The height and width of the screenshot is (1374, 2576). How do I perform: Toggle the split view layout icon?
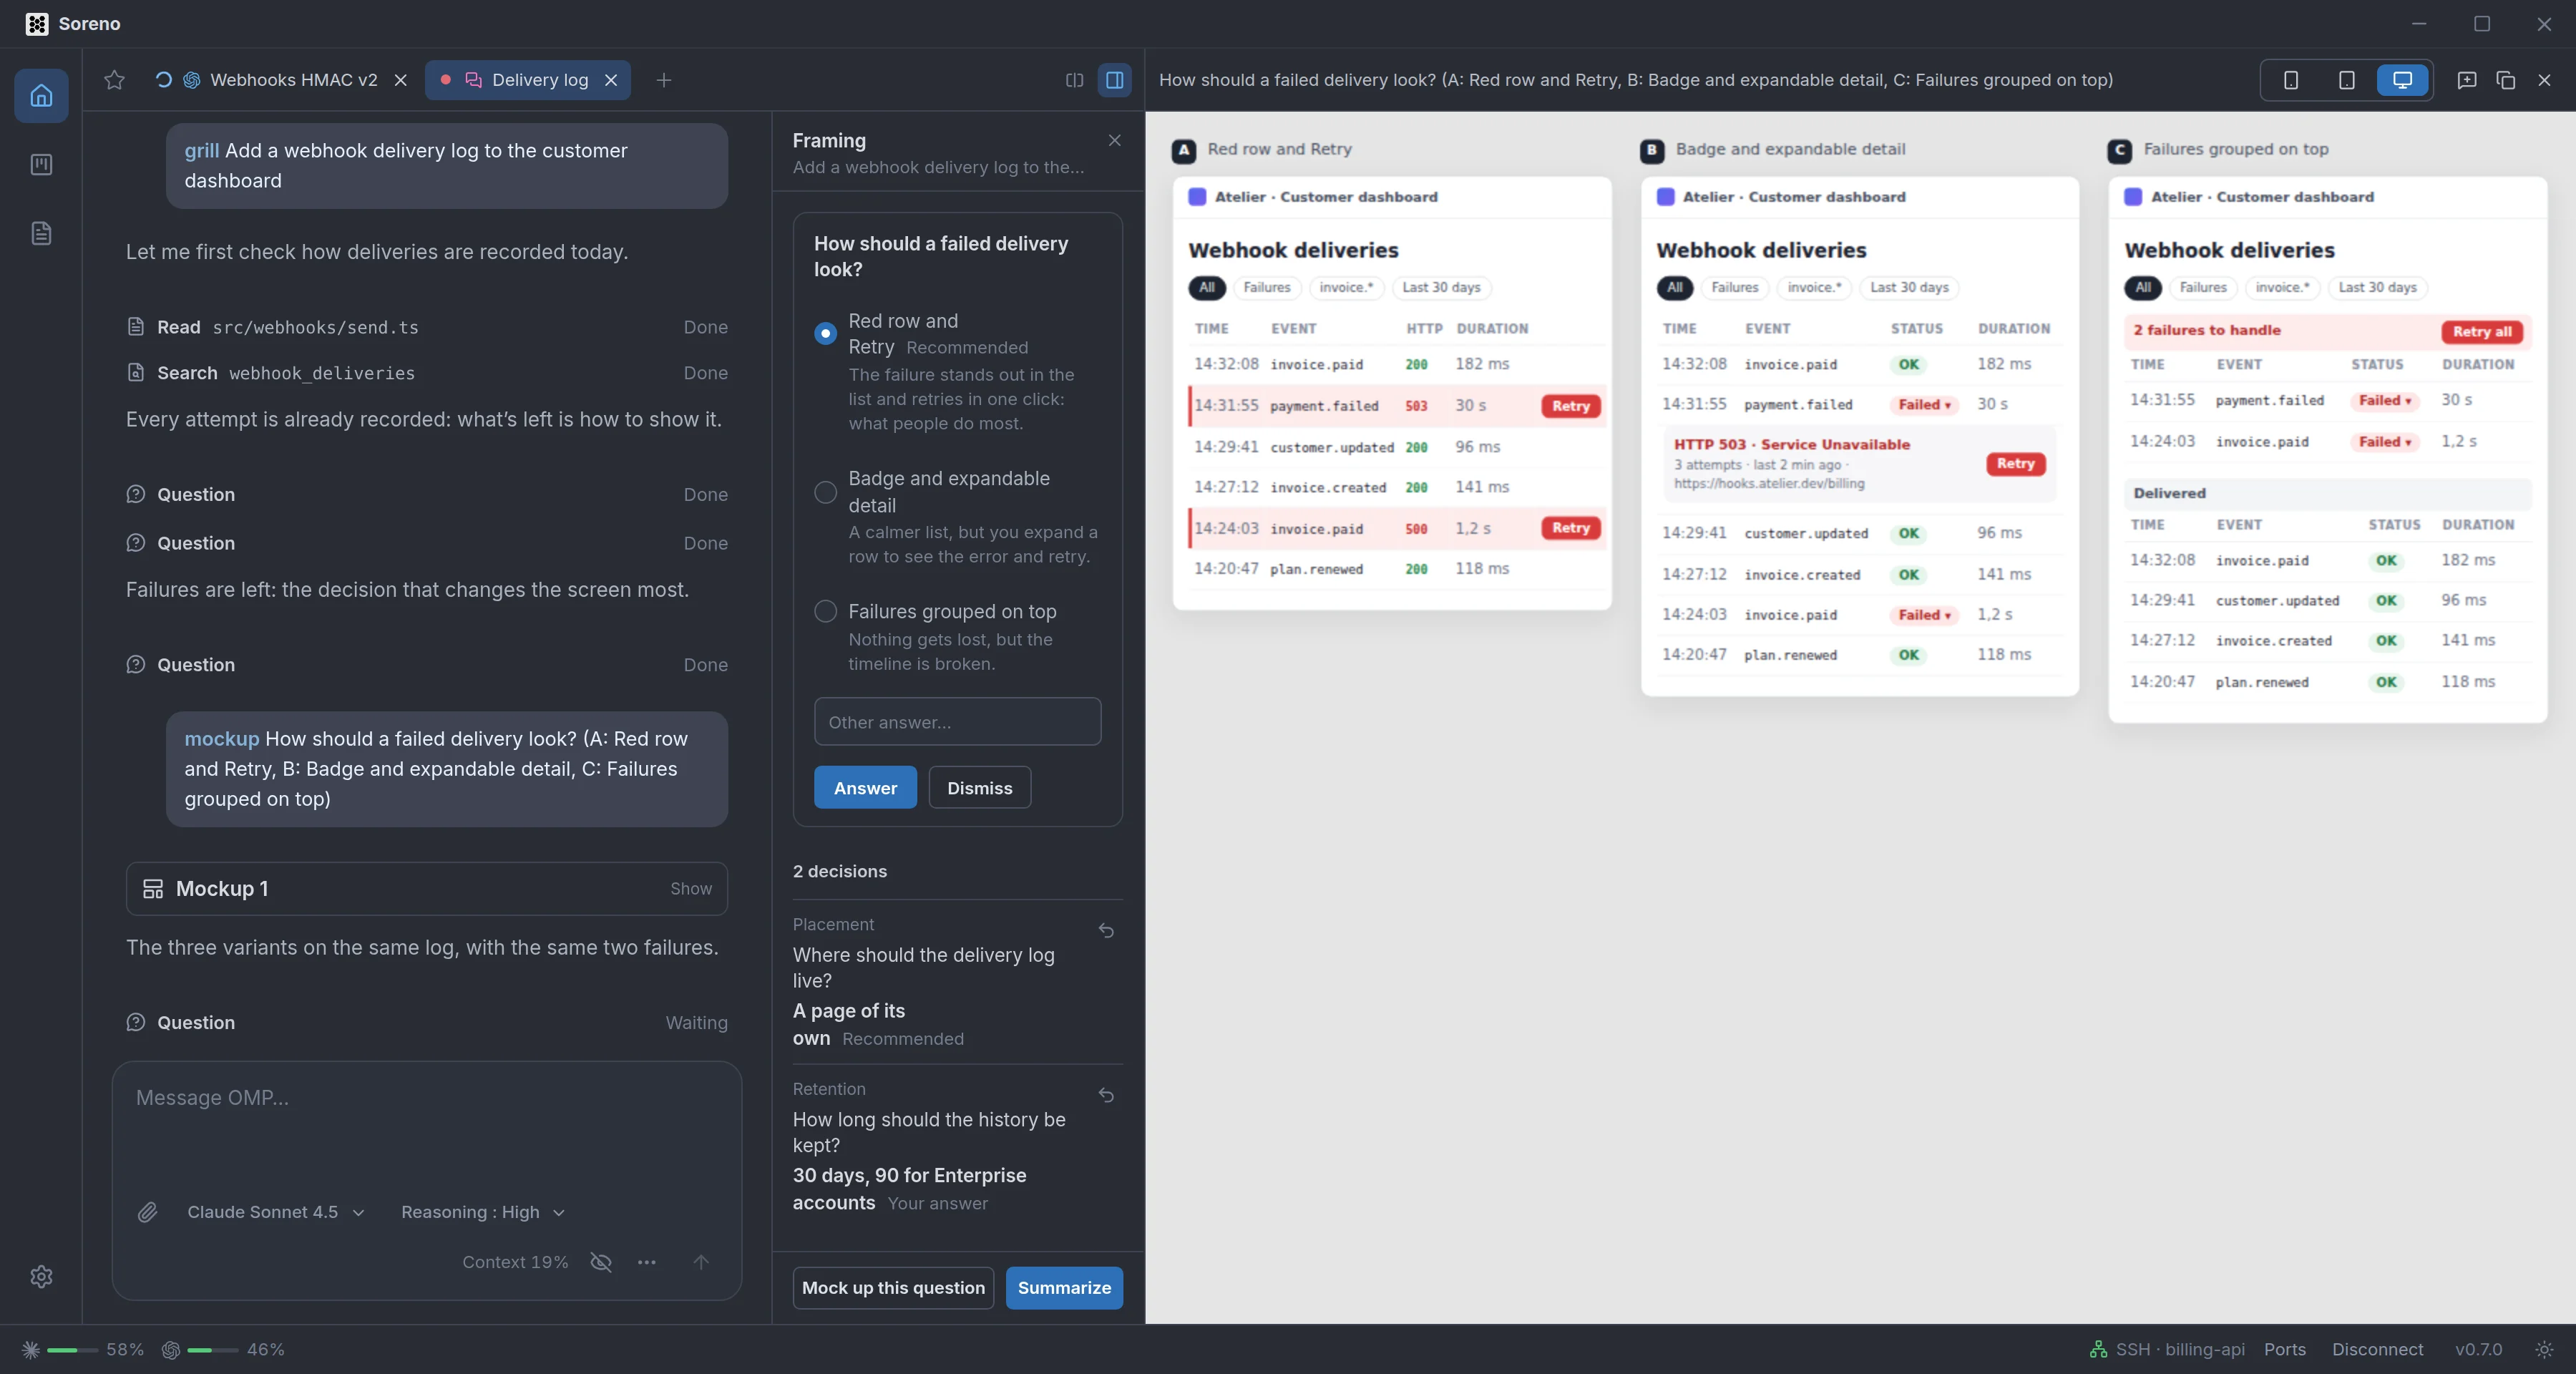[x=1074, y=80]
